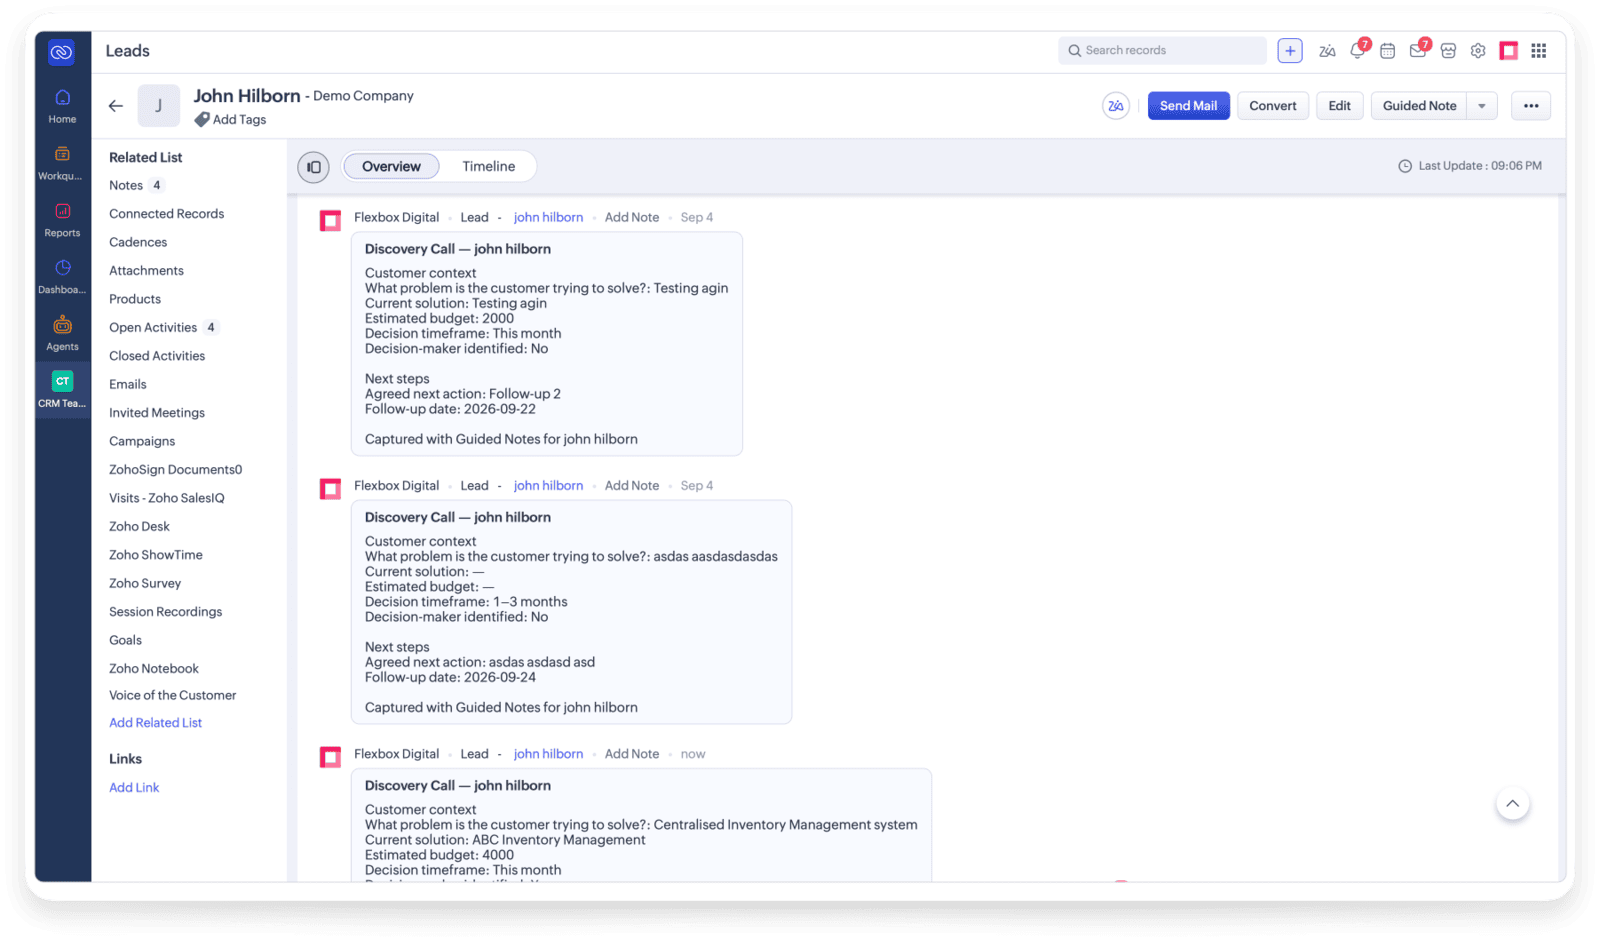
Task: Click the Zoho CRM logo icon
Action: point(61,52)
